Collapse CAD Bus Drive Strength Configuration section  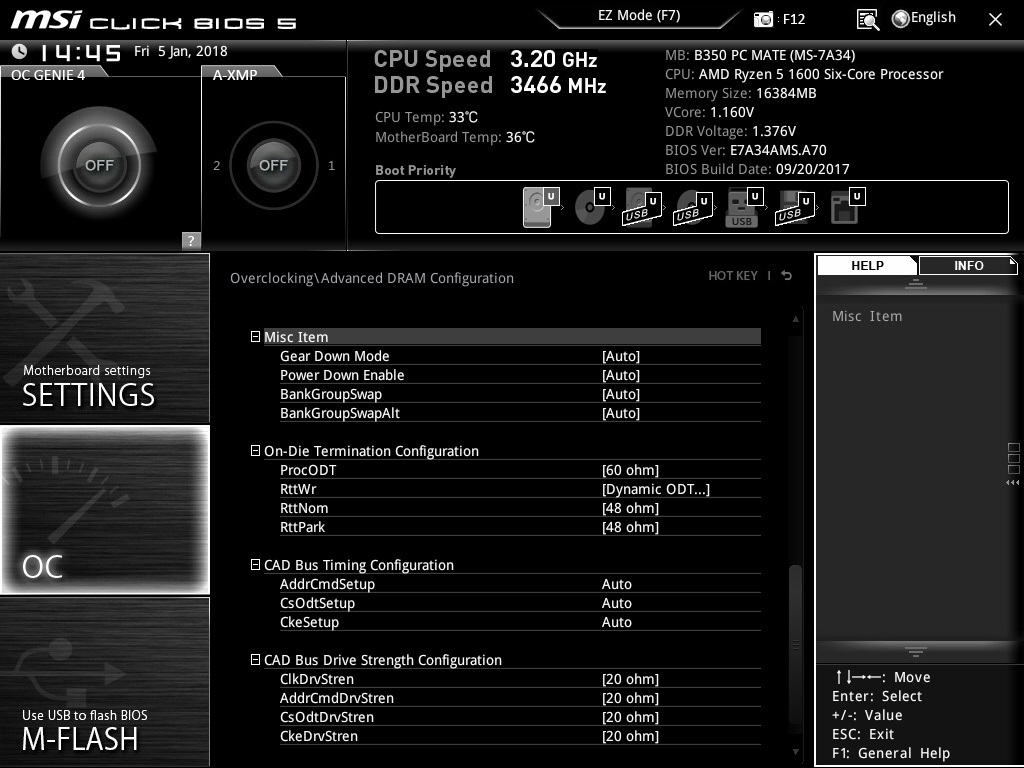coord(255,660)
